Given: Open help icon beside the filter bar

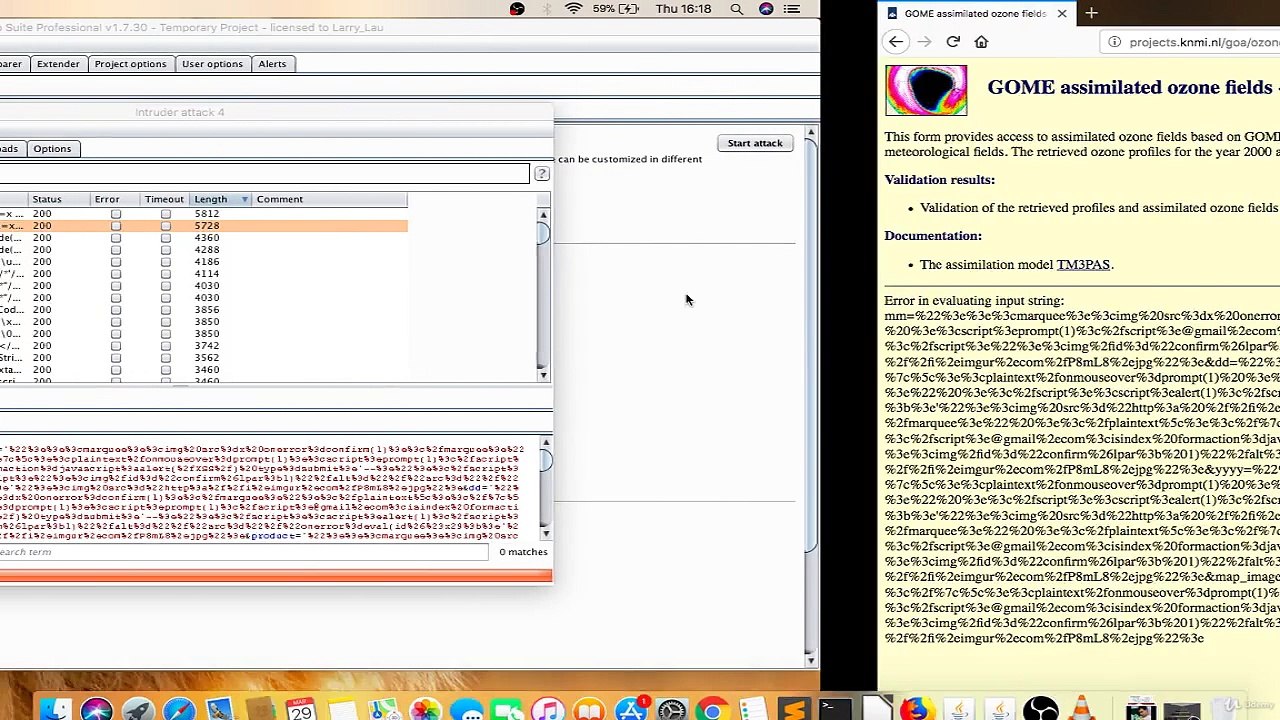Looking at the screenshot, I should click(542, 174).
